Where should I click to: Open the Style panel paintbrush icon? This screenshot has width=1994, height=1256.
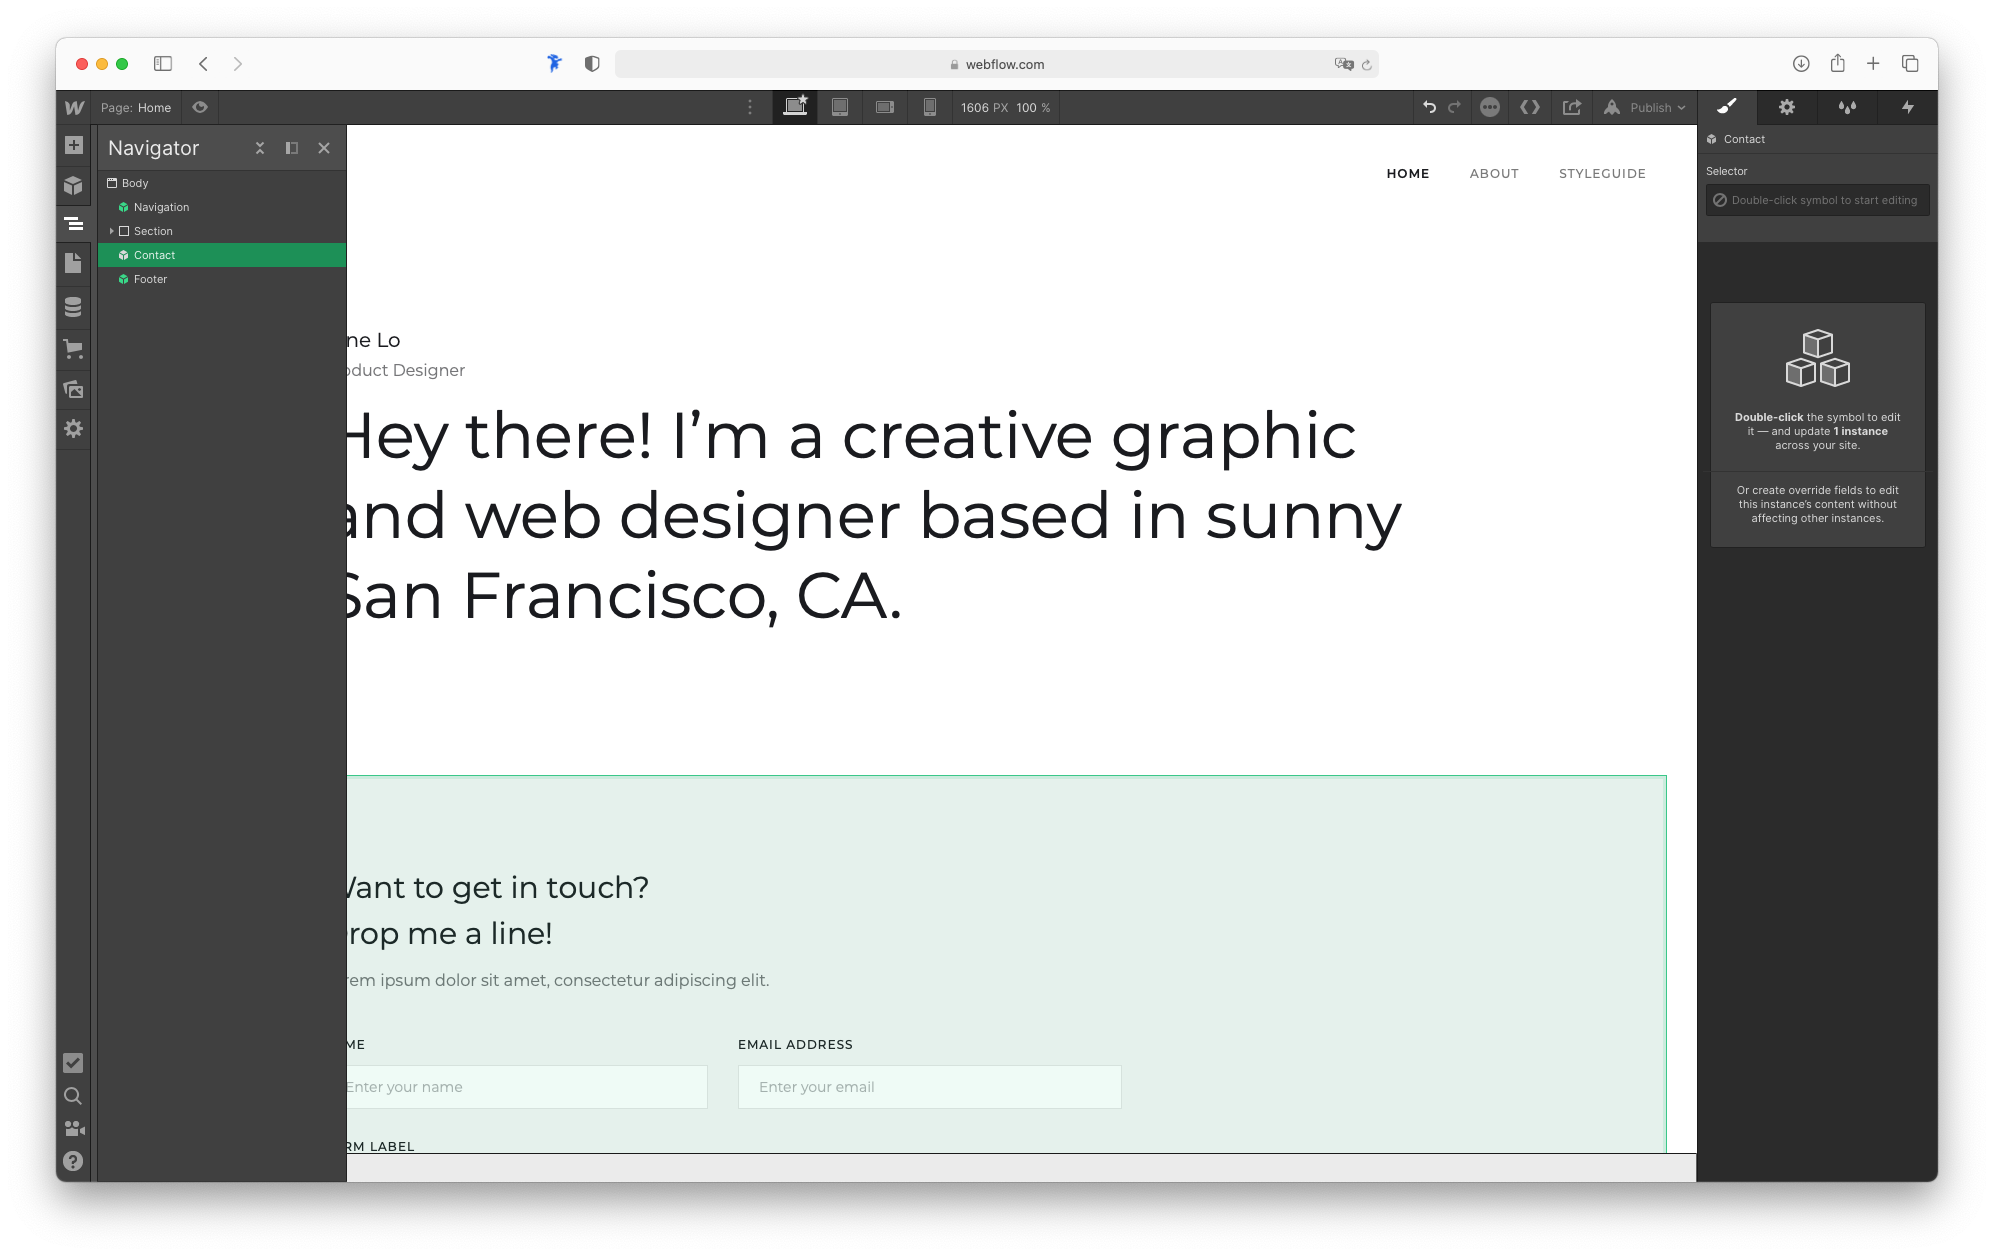[x=1726, y=107]
